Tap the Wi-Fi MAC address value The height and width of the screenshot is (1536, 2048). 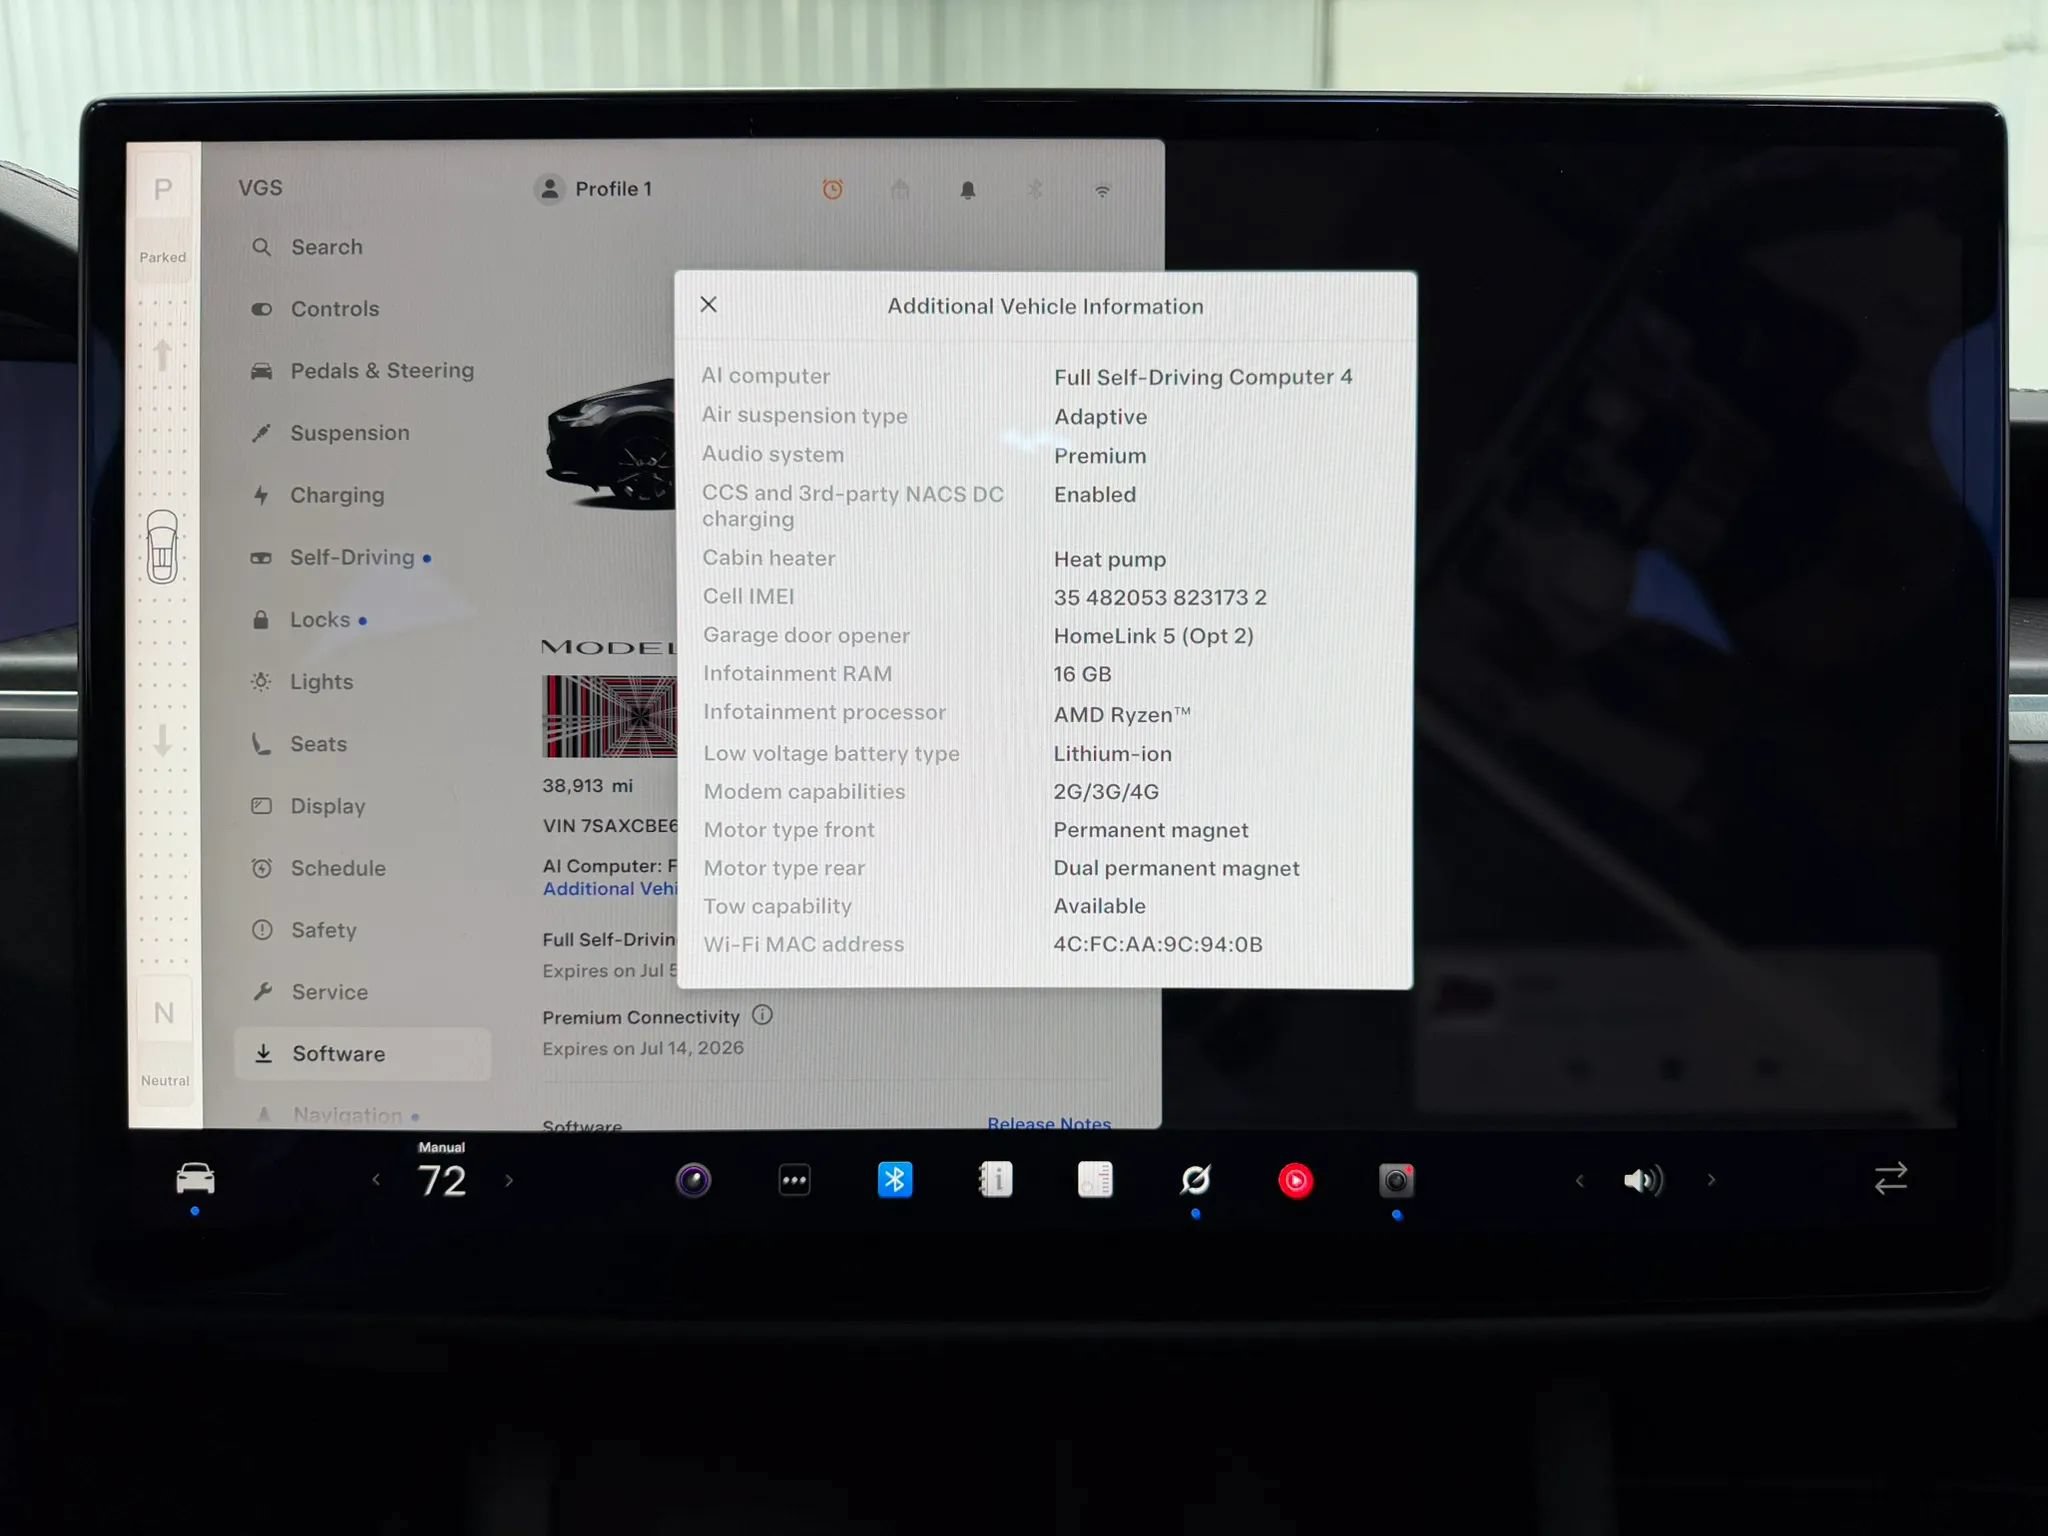pyautogui.click(x=1158, y=944)
